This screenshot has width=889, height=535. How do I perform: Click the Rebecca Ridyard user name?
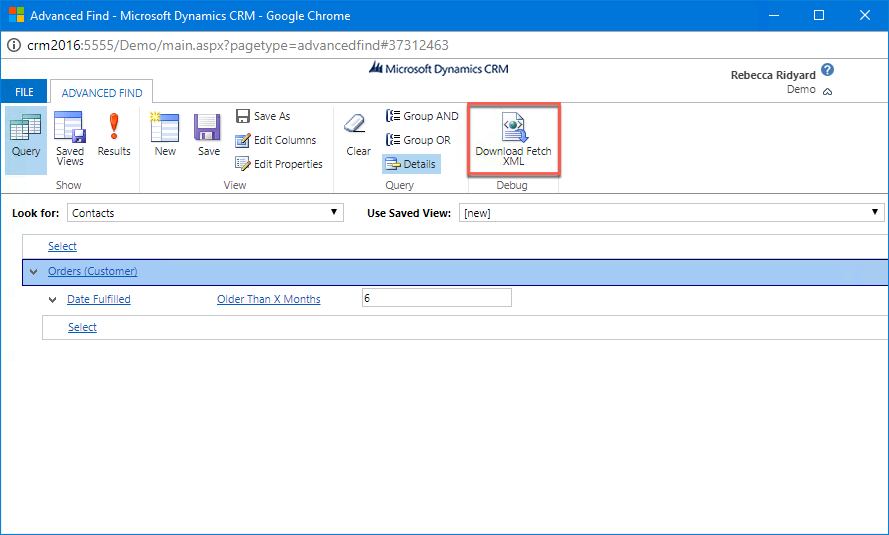click(773, 75)
